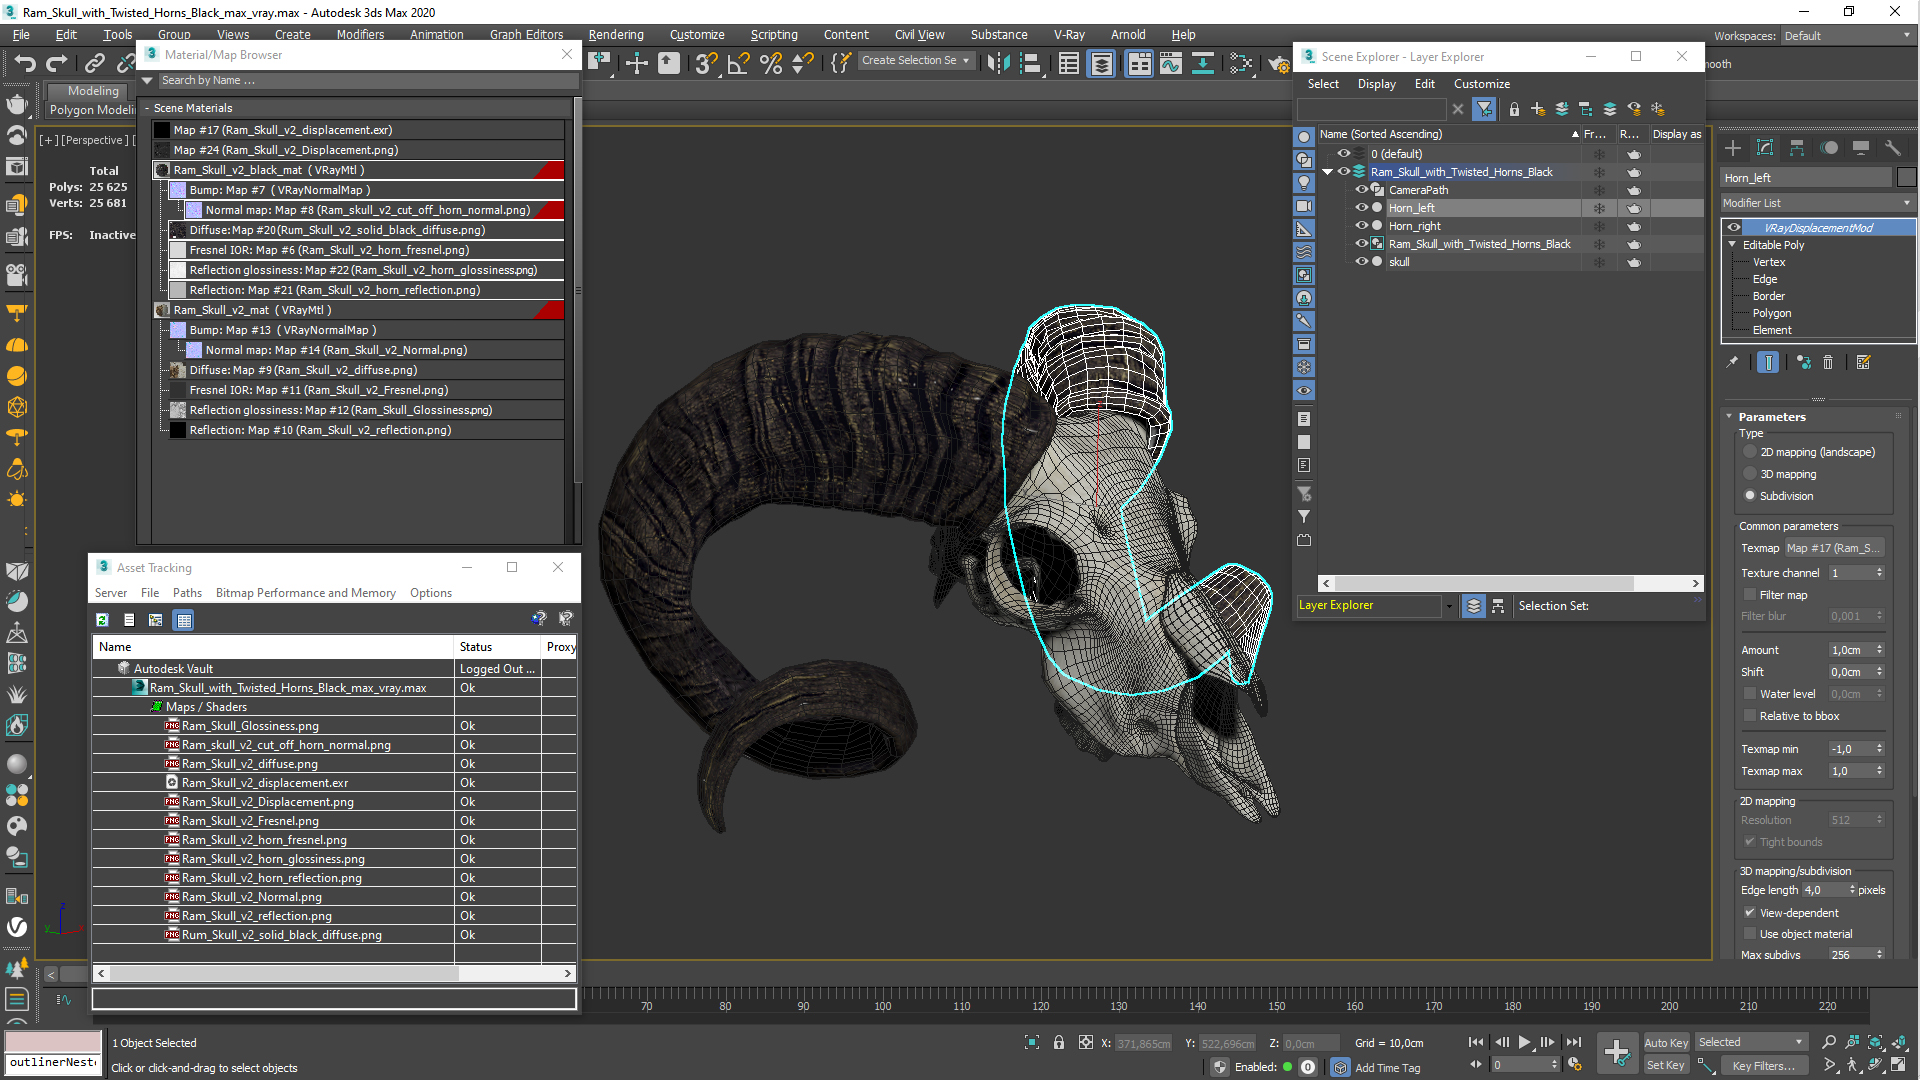The height and width of the screenshot is (1080, 1920).
Task: Click the lock cell edit icon in Scene Explorer
Action: click(1514, 109)
